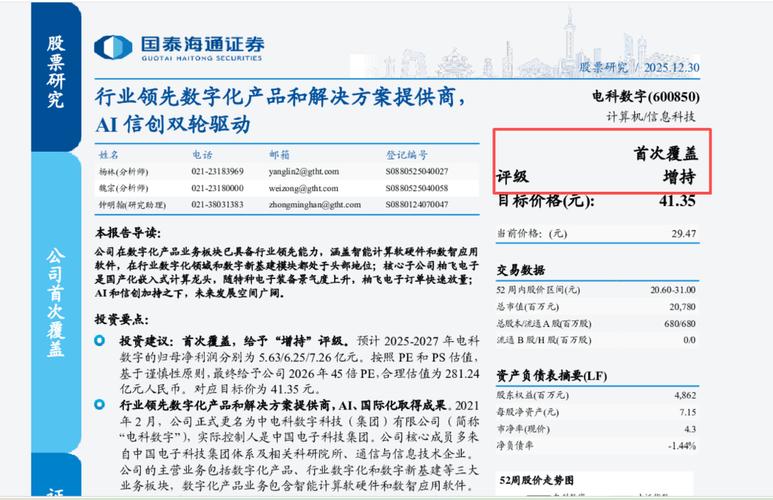Click the 当前价格 label
The width and height of the screenshot is (773, 500).
[532, 234]
